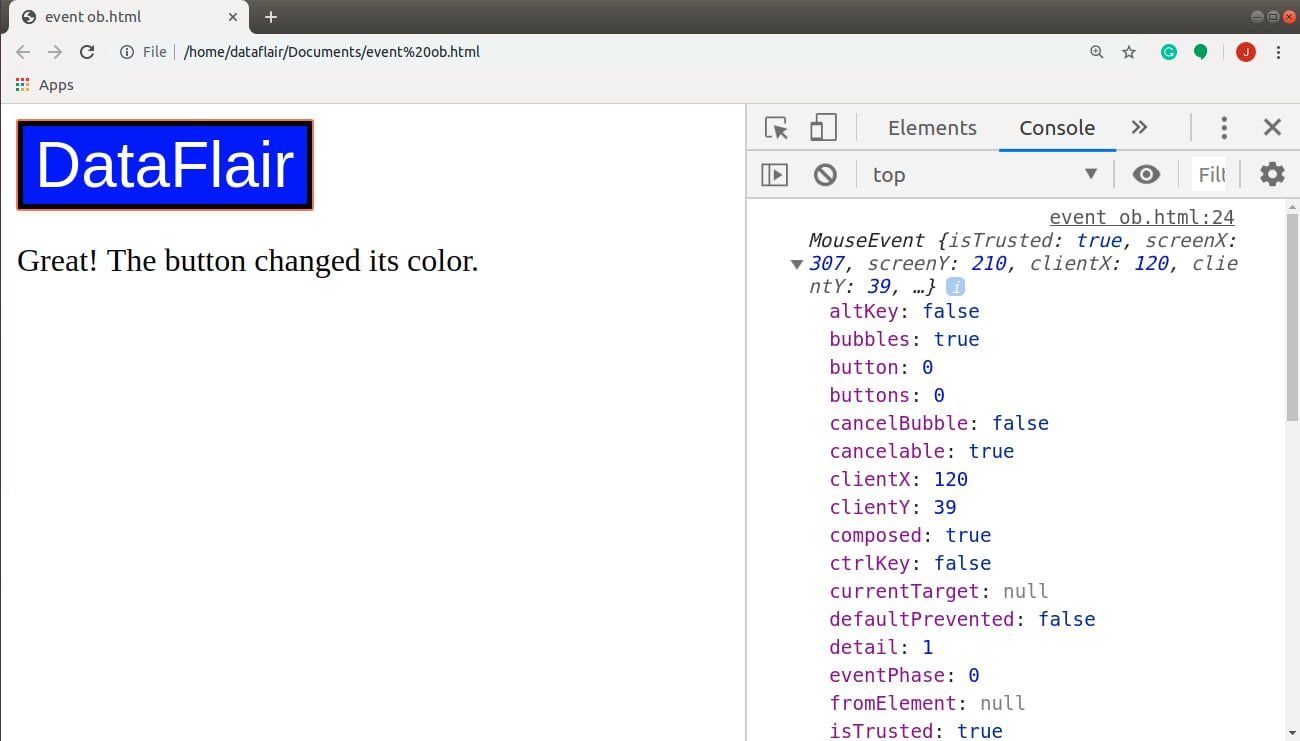Open DevTools customize and control menu
The width and height of the screenshot is (1300, 741).
click(x=1224, y=127)
